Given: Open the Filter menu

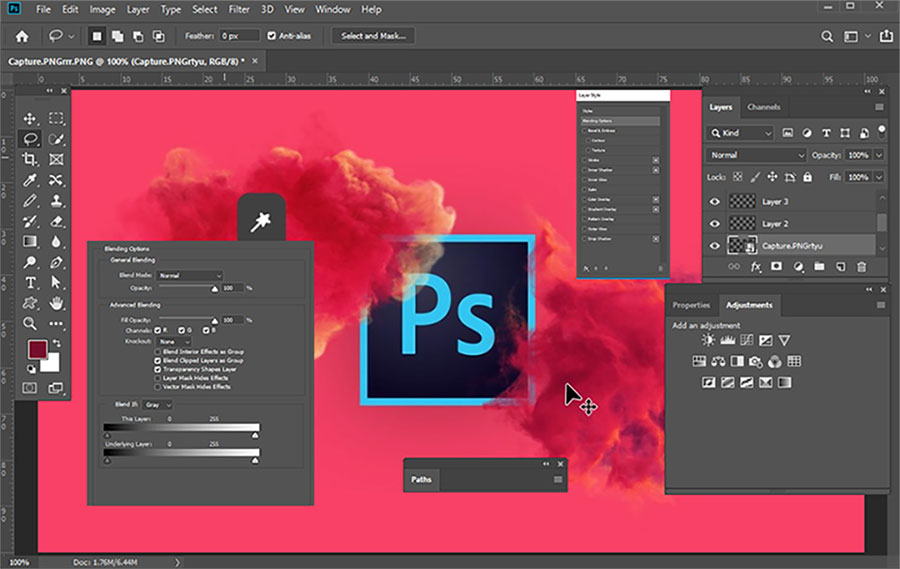Looking at the screenshot, I should 239,10.
